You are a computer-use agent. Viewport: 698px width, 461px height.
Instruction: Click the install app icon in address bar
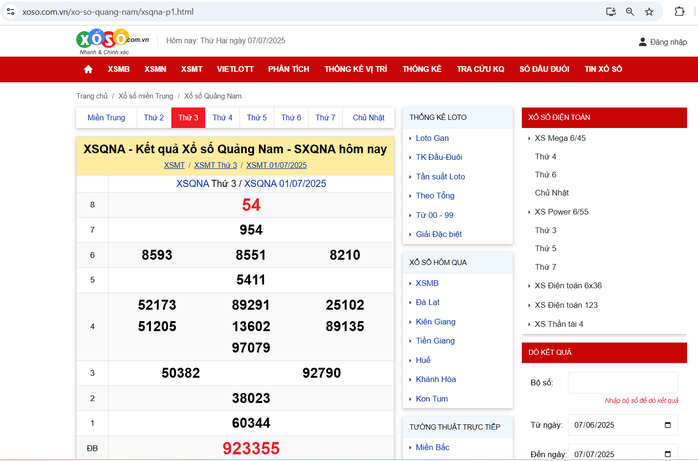coord(611,11)
